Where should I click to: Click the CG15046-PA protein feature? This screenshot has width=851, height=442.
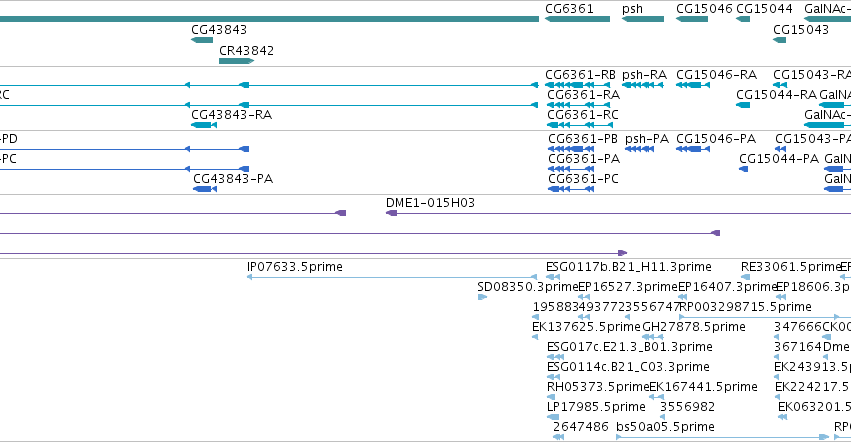pyautogui.click(x=693, y=149)
